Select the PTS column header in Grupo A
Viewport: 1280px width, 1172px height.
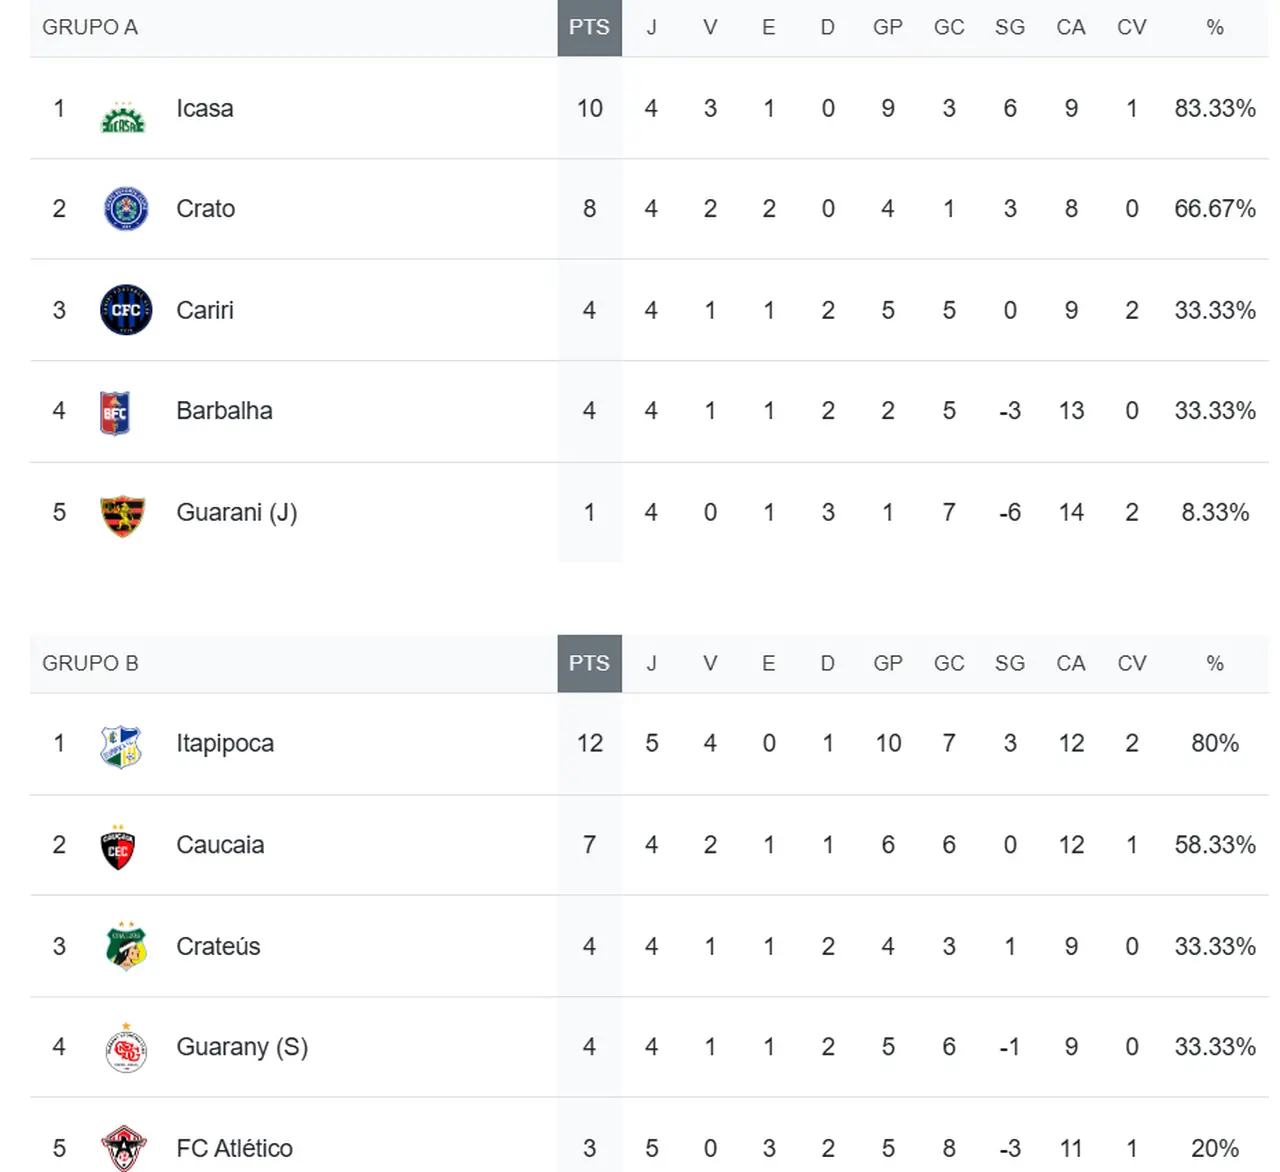point(589,28)
